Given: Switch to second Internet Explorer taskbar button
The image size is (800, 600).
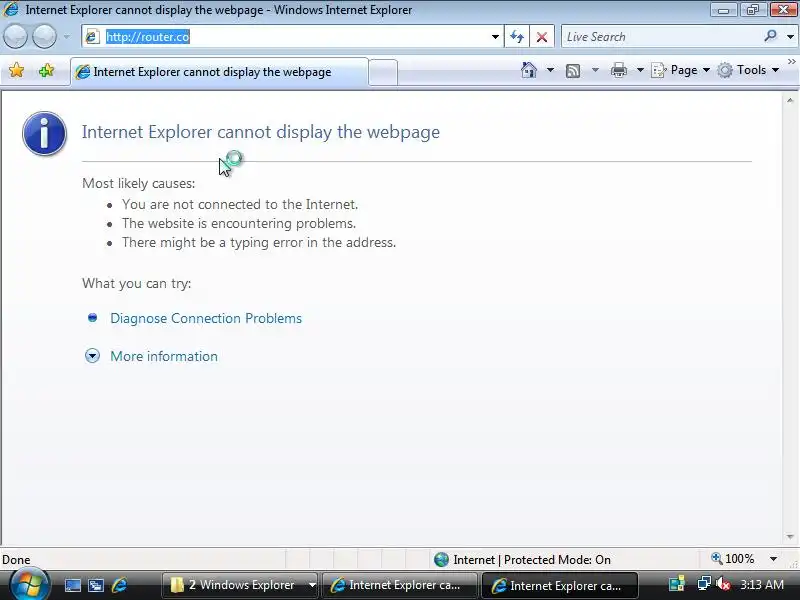Looking at the screenshot, I should point(560,586).
